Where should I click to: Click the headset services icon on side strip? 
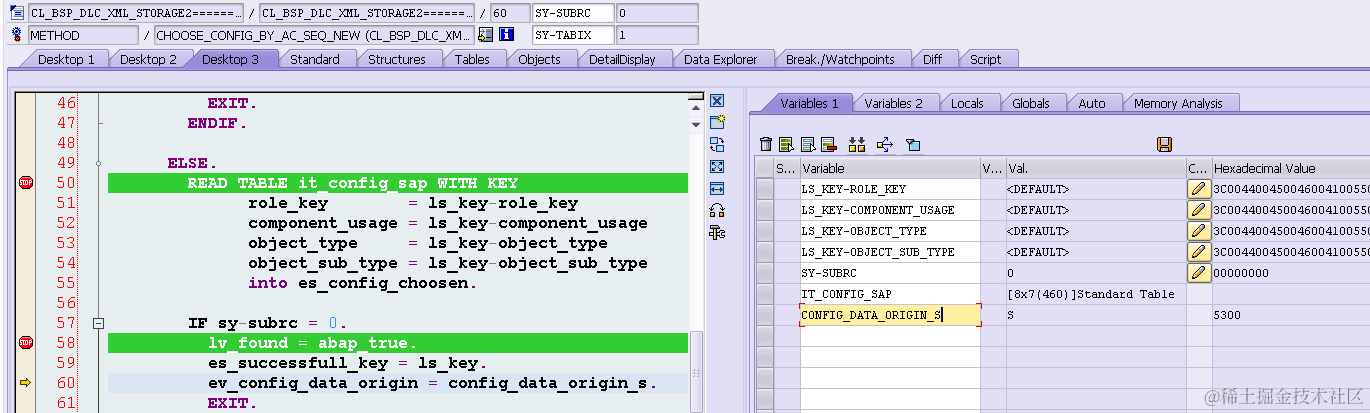(717, 210)
